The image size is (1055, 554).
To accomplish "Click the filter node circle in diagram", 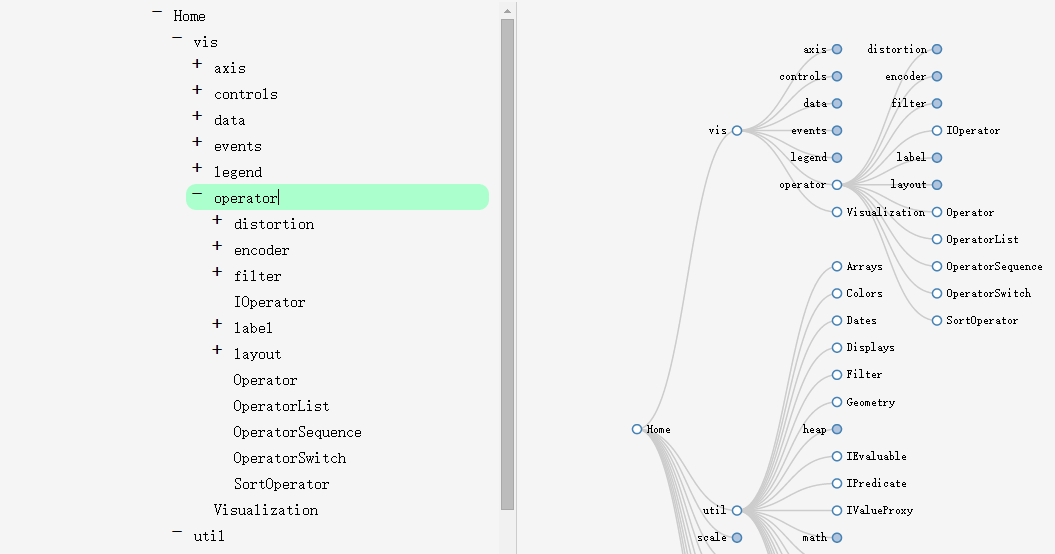I will click(937, 104).
